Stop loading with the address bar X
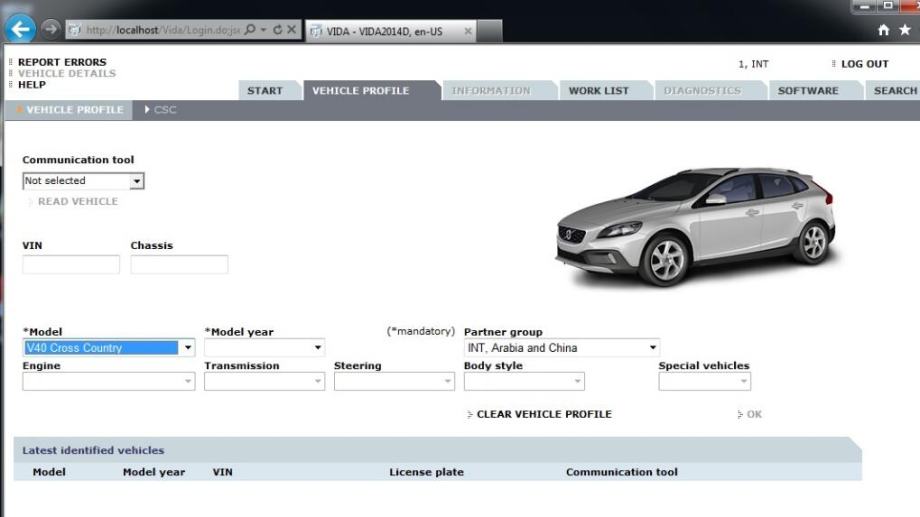 click(292, 29)
